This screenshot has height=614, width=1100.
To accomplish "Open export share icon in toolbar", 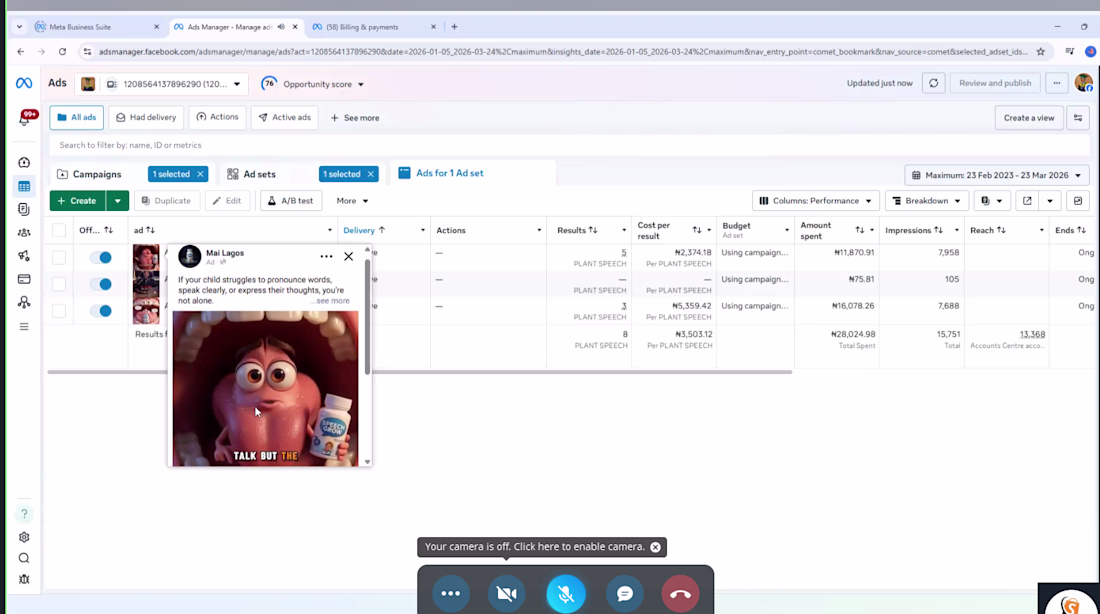I will click(1027, 201).
